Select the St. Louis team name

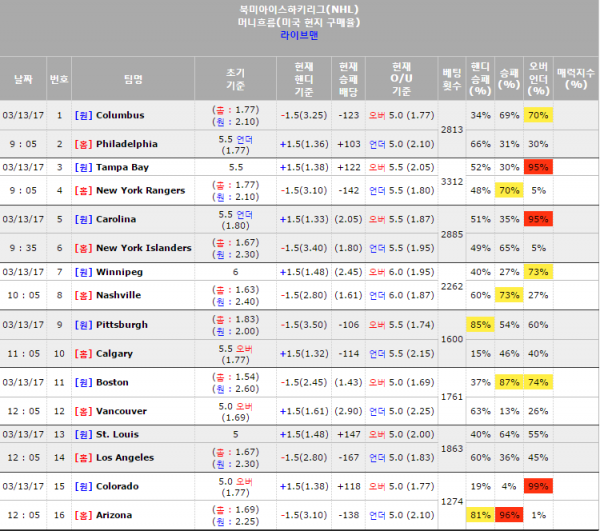click(x=117, y=435)
